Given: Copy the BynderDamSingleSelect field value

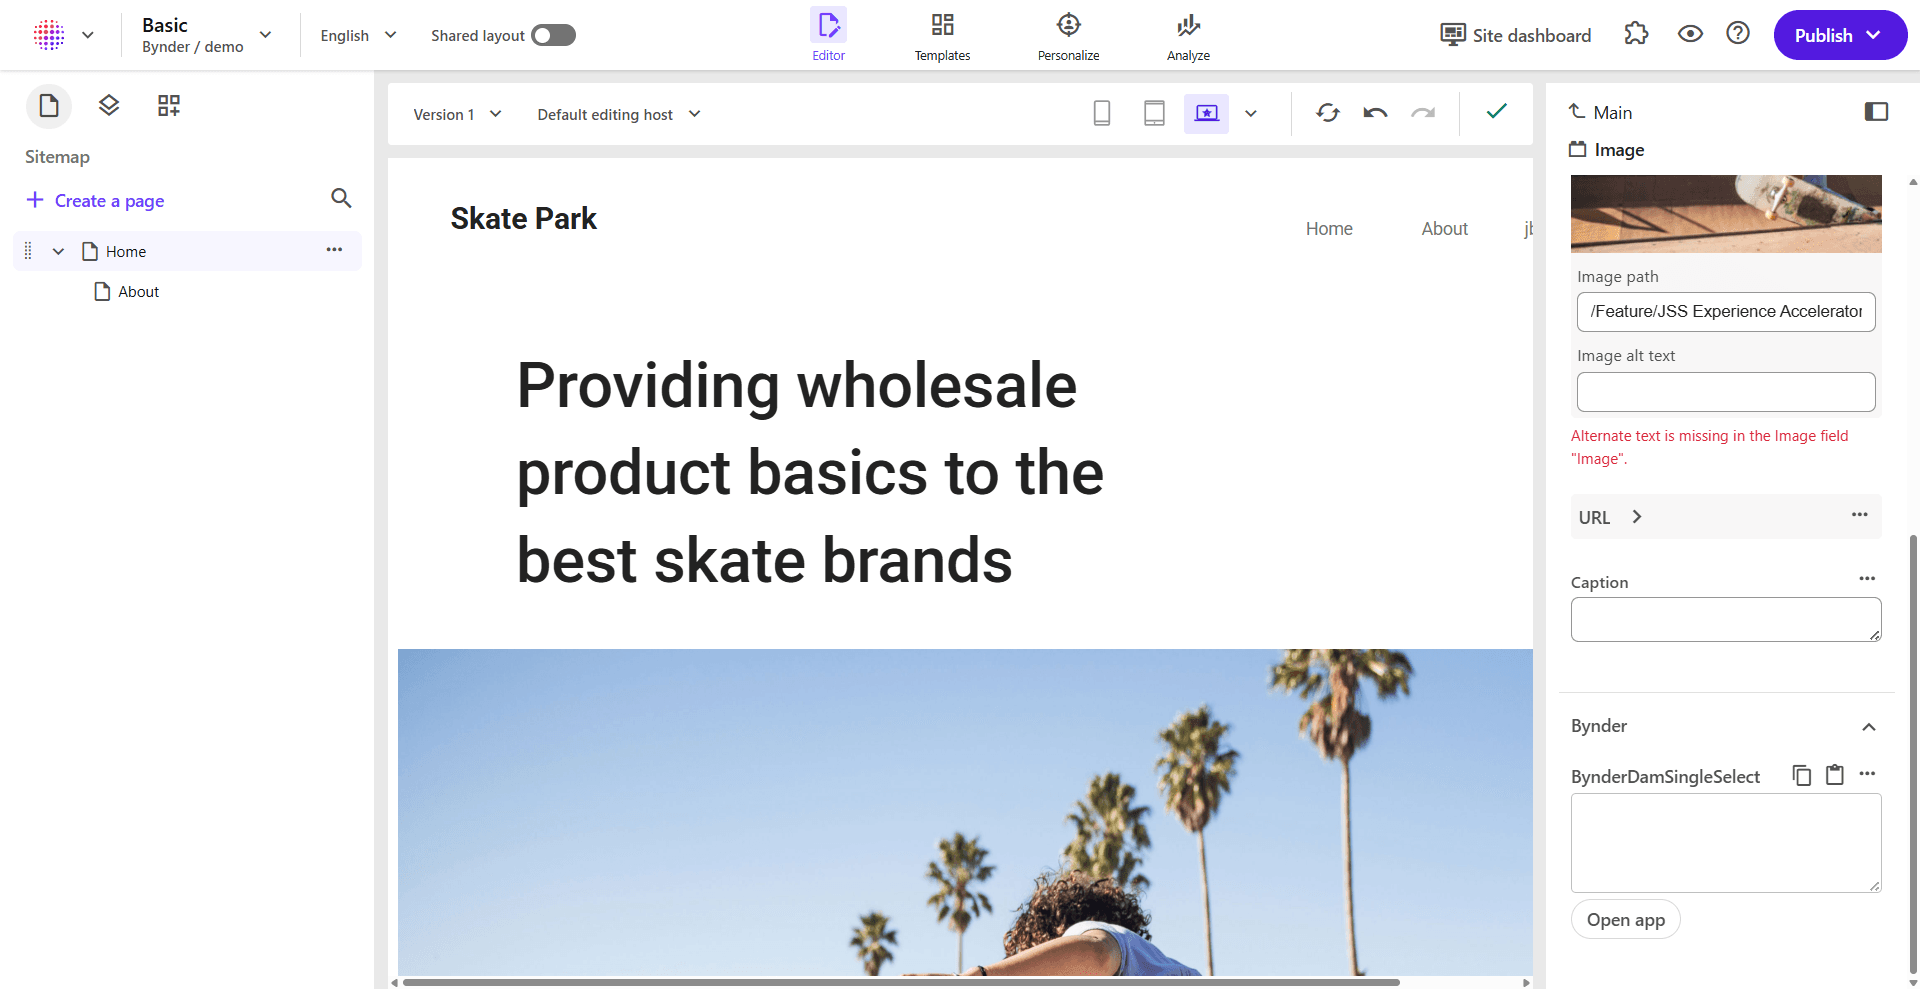Looking at the screenshot, I should (1802, 775).
